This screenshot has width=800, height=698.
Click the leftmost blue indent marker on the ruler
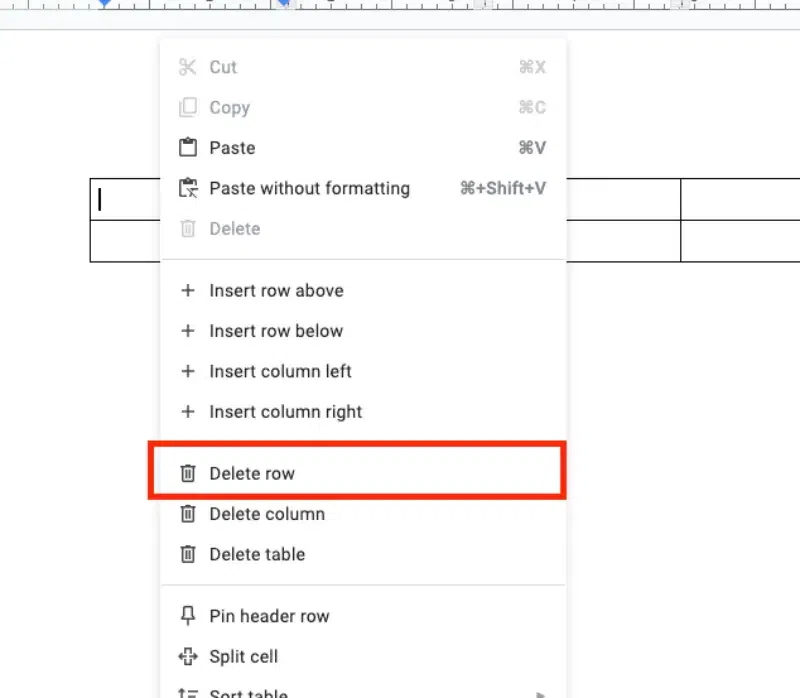(105, 5)
